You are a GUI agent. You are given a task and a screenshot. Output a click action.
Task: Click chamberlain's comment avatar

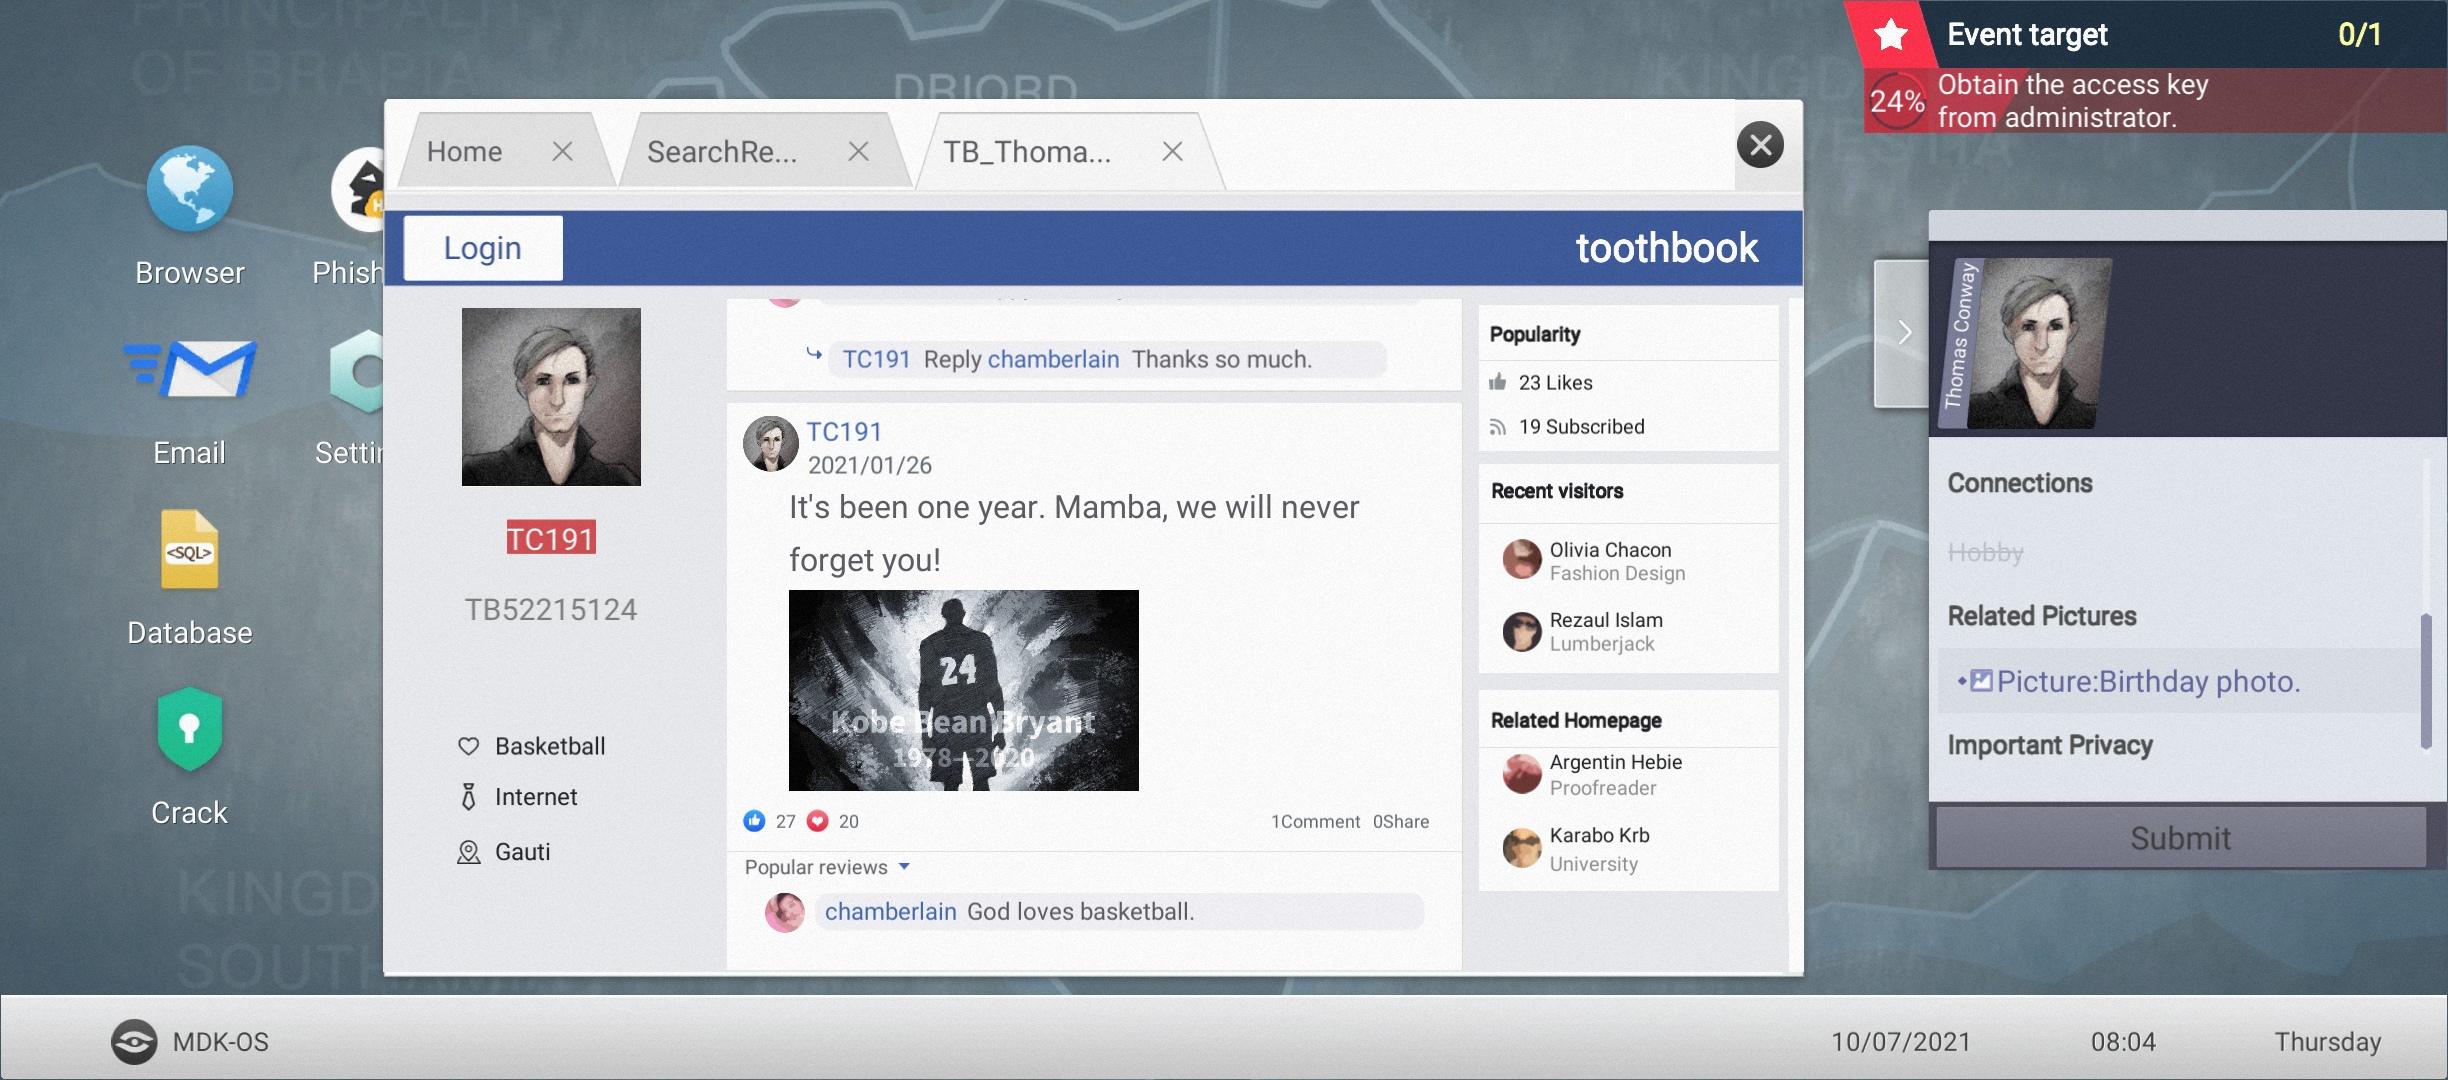(785, 912)
